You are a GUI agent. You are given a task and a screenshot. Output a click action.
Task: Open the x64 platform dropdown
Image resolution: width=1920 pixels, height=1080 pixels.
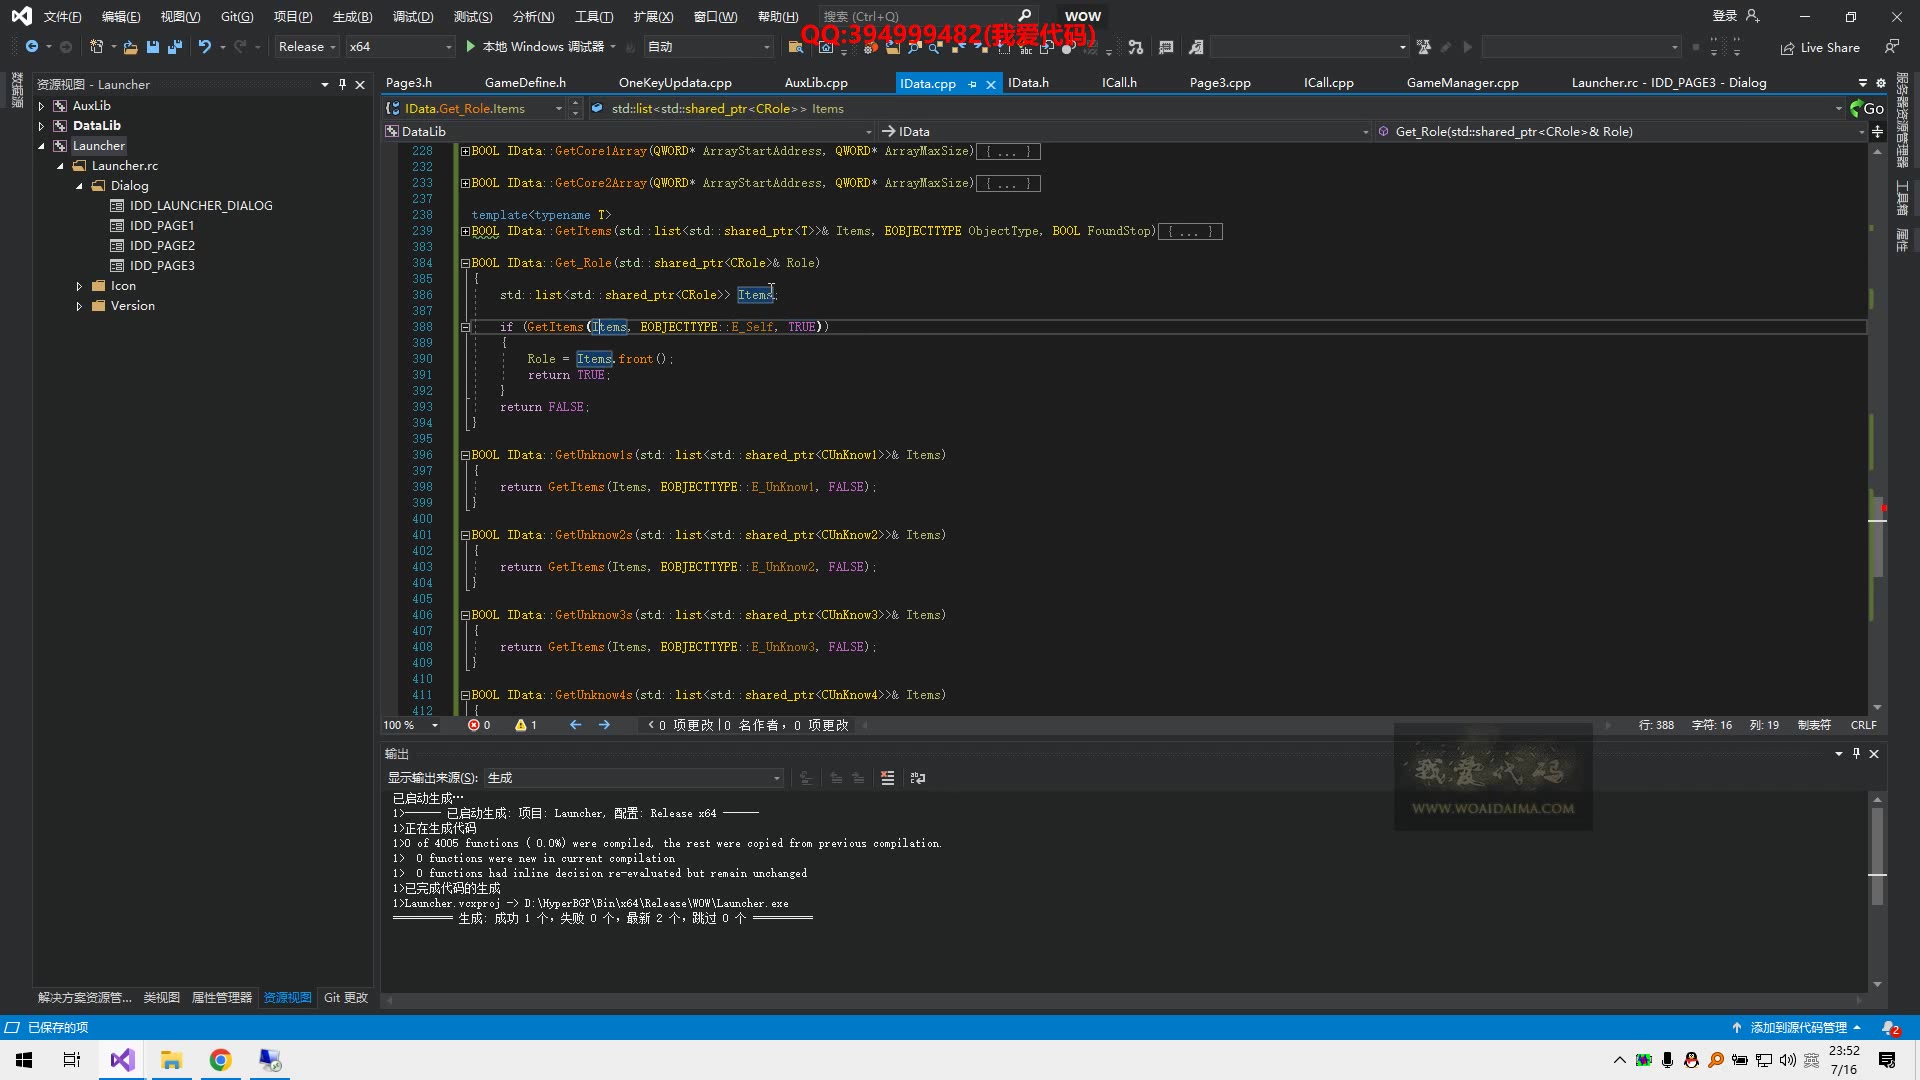click(400, 47)
